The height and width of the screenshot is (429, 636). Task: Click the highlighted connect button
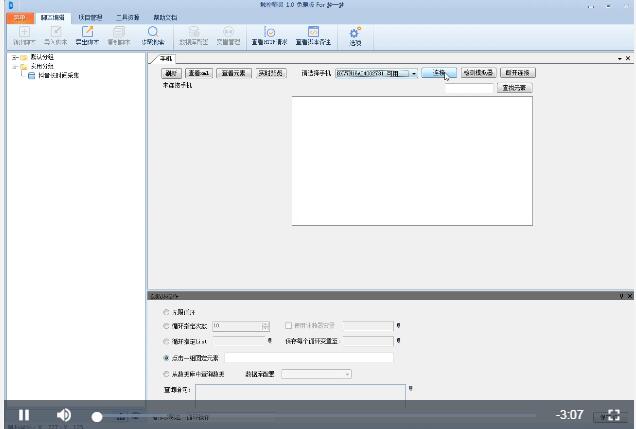click(439, 73)
